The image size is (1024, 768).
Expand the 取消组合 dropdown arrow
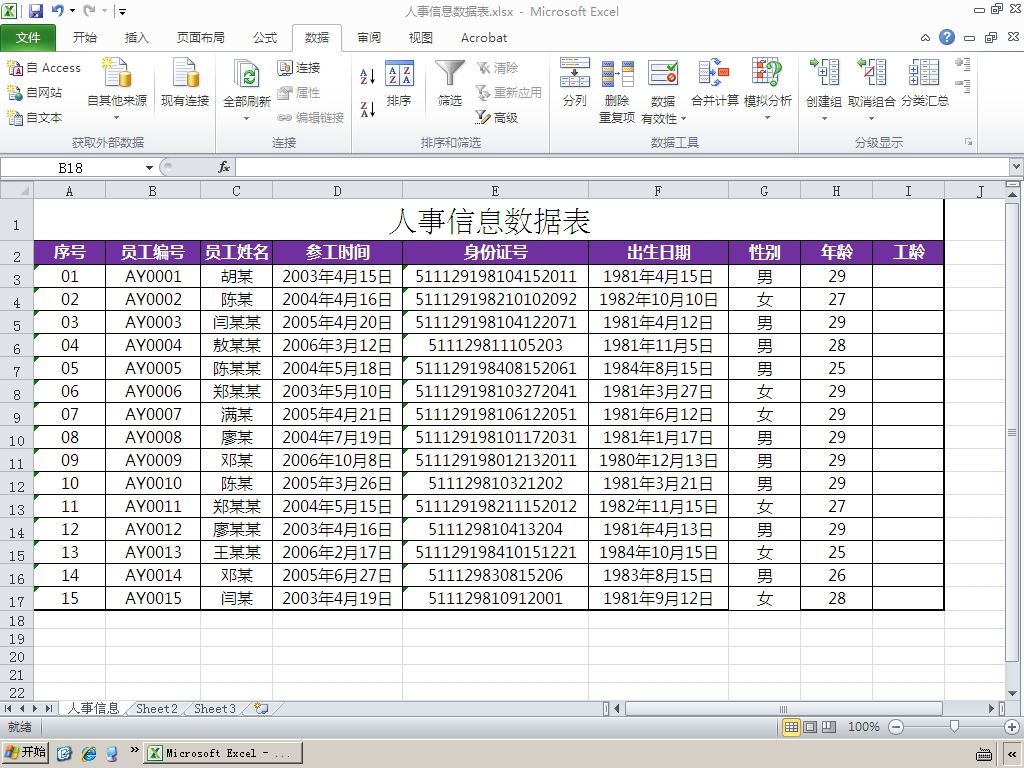pos(871,119)
